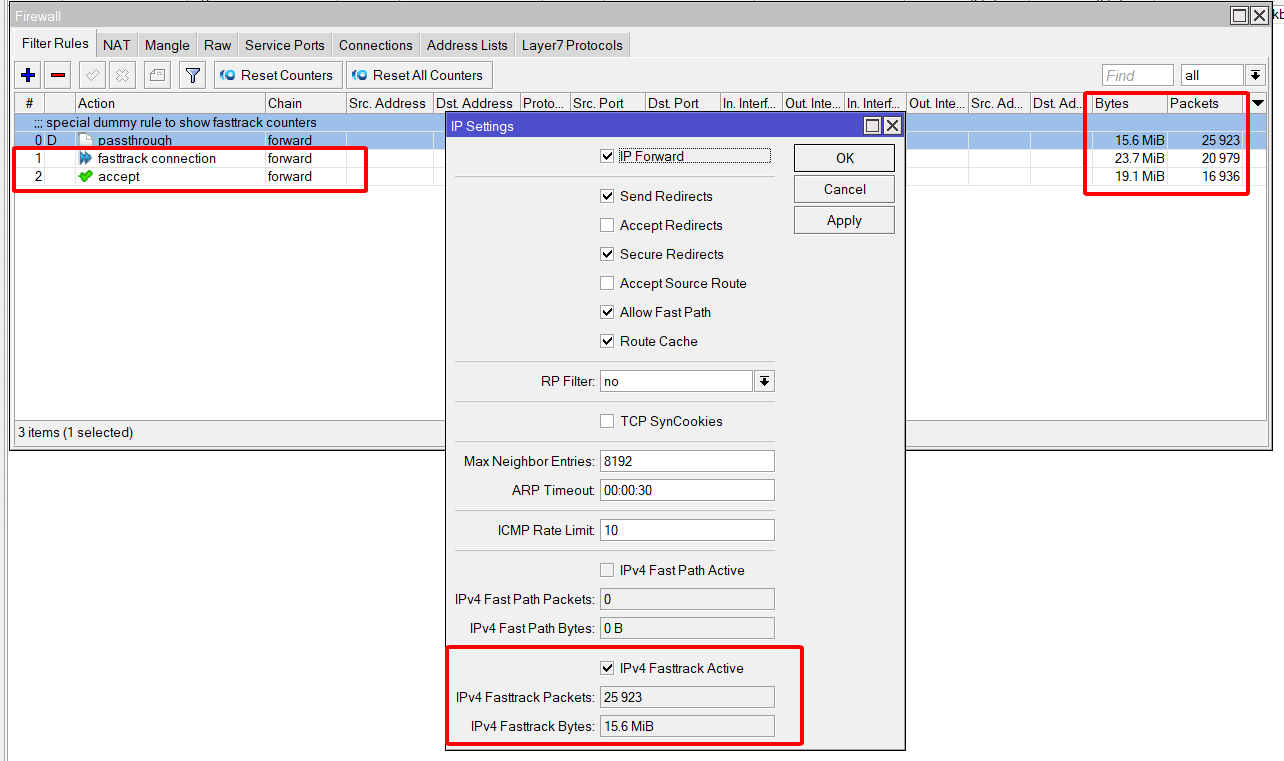
Task: Open the Address Lists tab
Action: pos(467,45)
